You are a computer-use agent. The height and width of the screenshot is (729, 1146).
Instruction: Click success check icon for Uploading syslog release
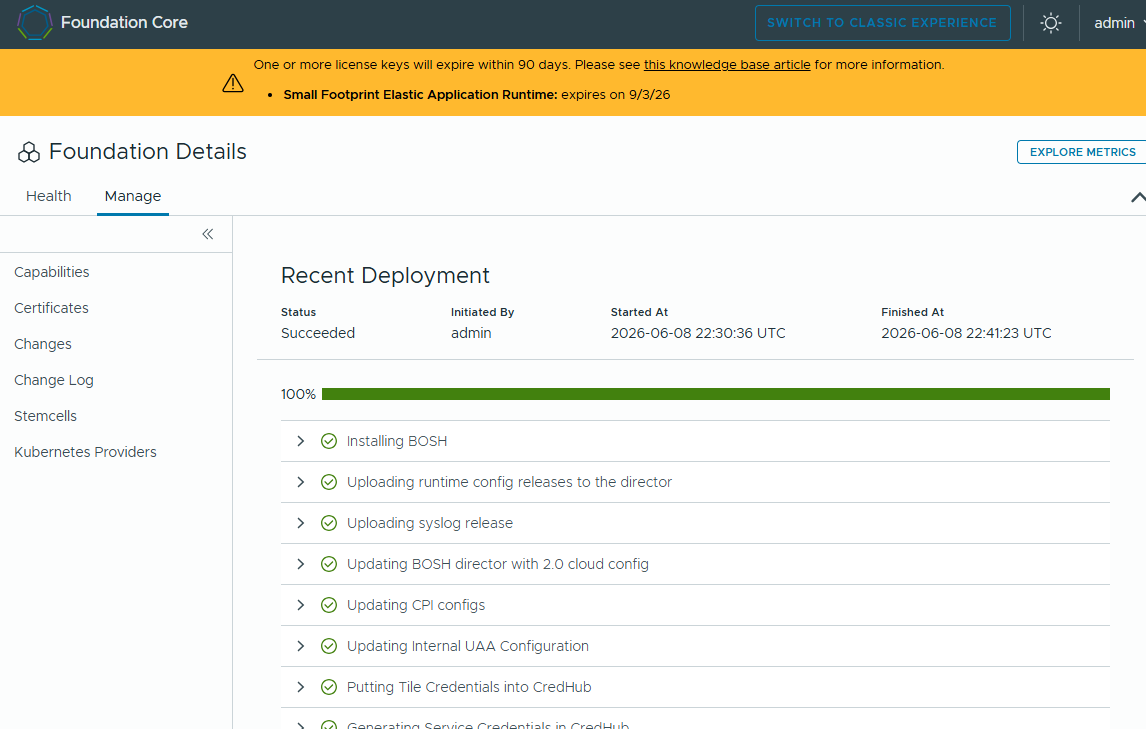coord(329,523)
